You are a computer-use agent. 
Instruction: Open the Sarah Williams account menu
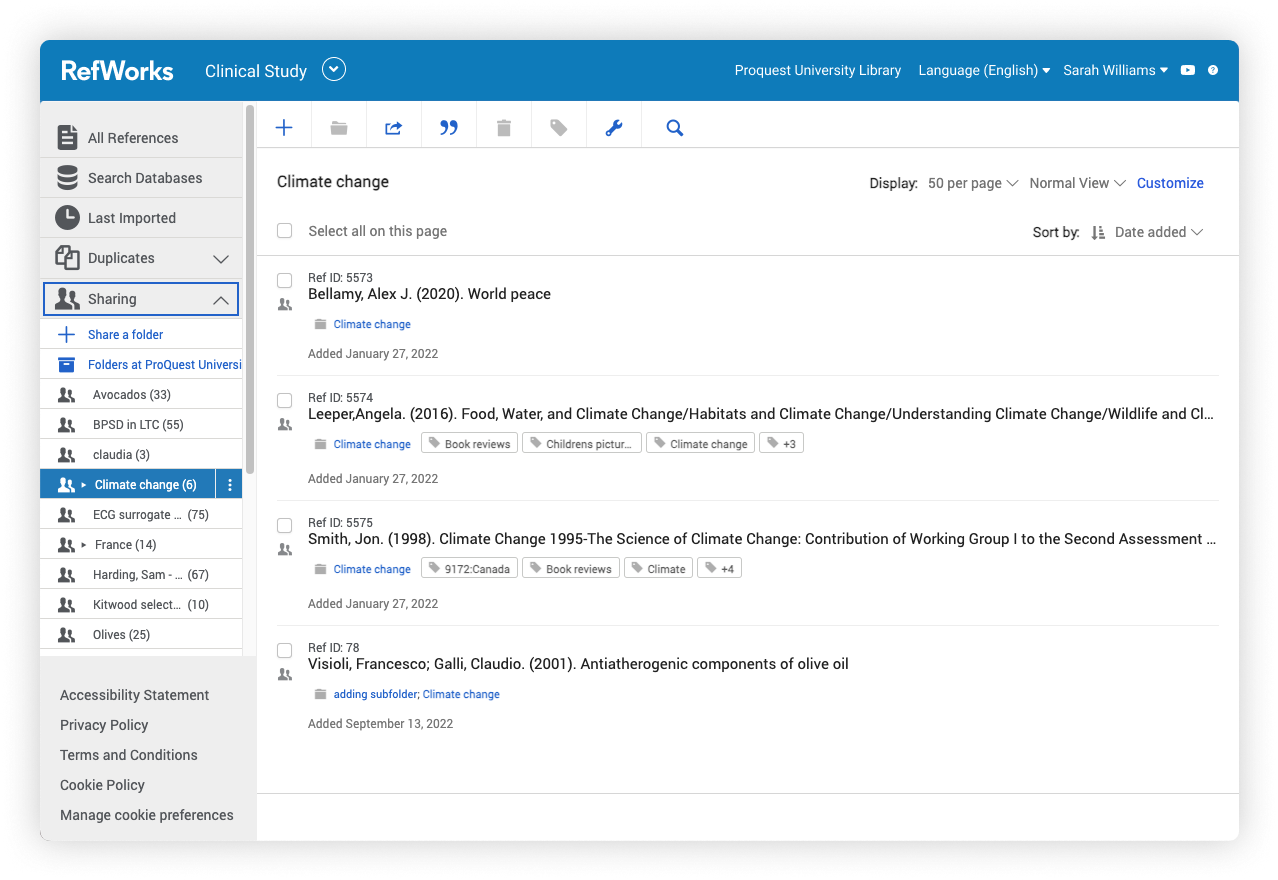point(1115,70)
